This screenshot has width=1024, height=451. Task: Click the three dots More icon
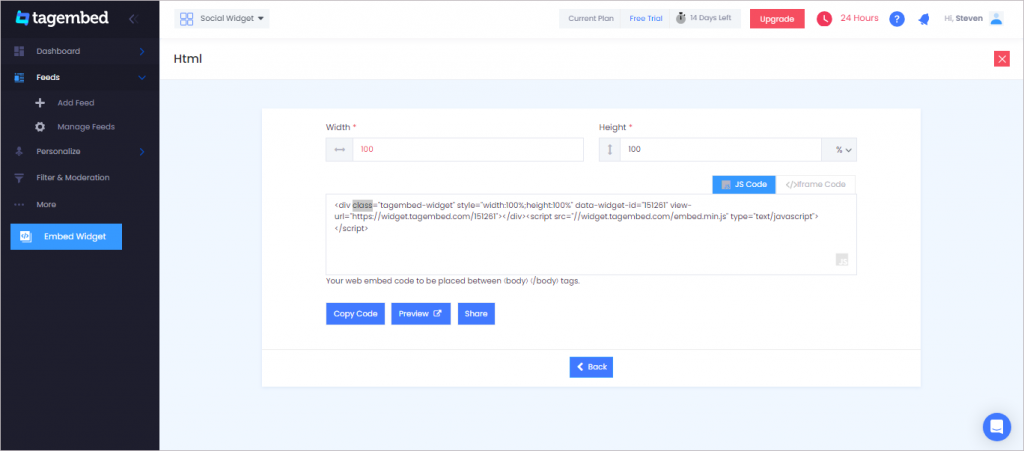(19, 204)
